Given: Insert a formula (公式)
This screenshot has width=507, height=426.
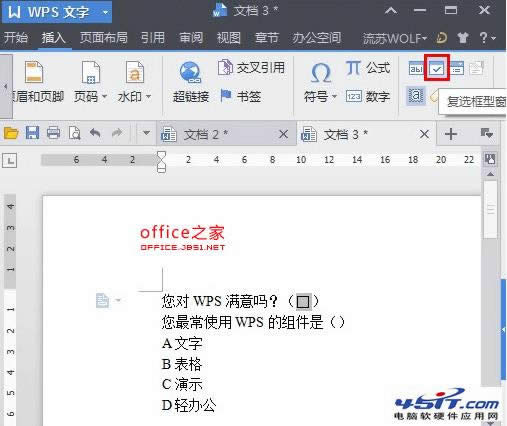Looking at the screenshot, I should [x=368, y=68].
